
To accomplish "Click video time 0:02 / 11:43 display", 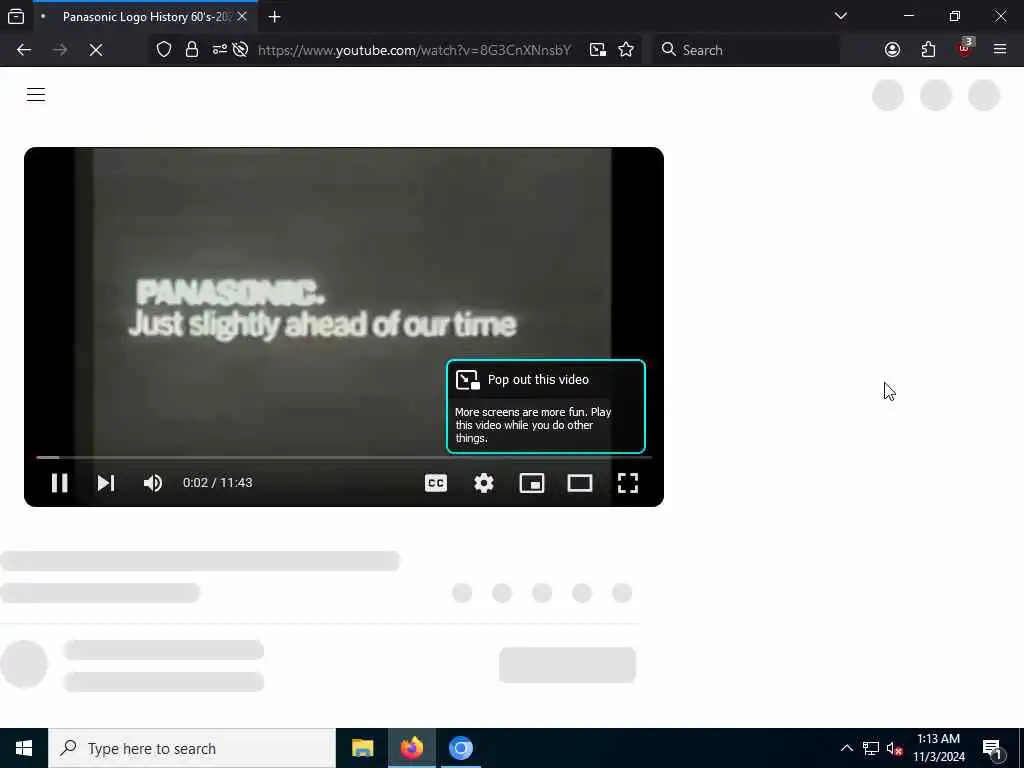I will pos(217,483).
